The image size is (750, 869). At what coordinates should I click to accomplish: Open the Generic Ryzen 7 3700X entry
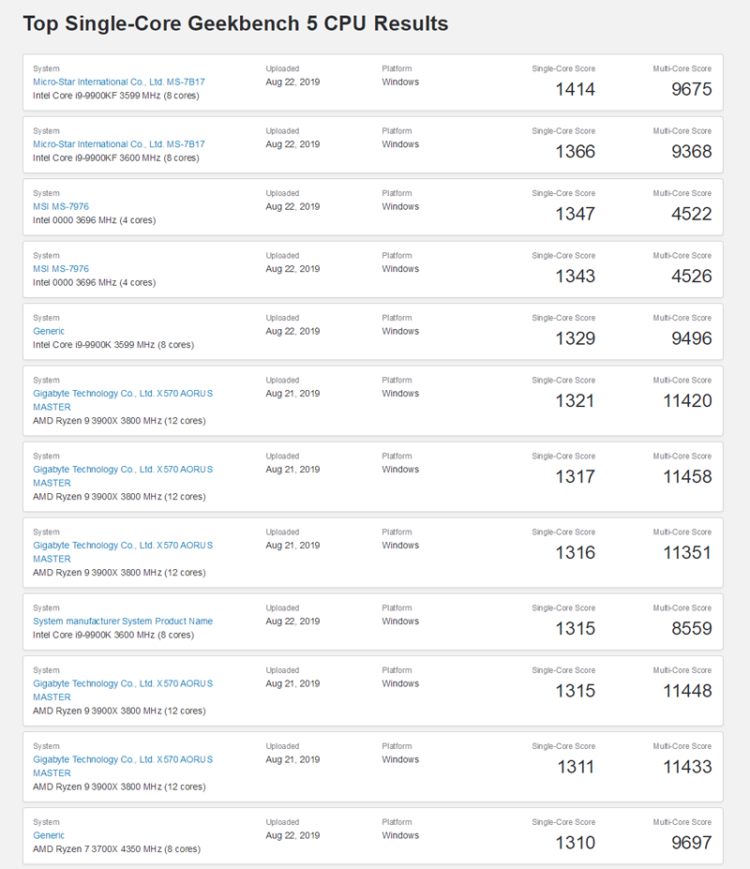tap(49, 835)
